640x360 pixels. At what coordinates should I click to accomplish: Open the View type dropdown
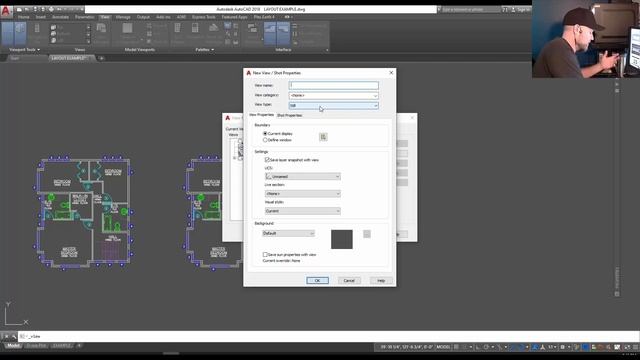(x=333, y=105)
